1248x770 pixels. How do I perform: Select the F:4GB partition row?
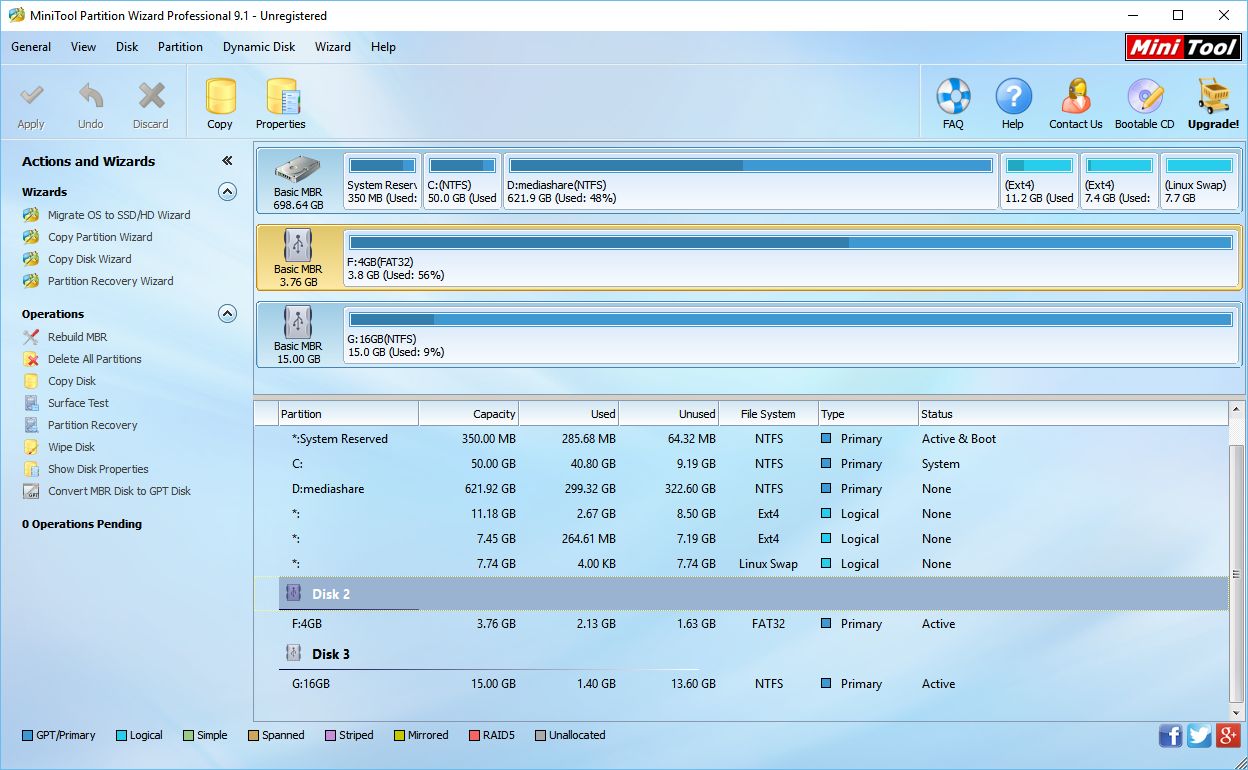tap(741, 624)
